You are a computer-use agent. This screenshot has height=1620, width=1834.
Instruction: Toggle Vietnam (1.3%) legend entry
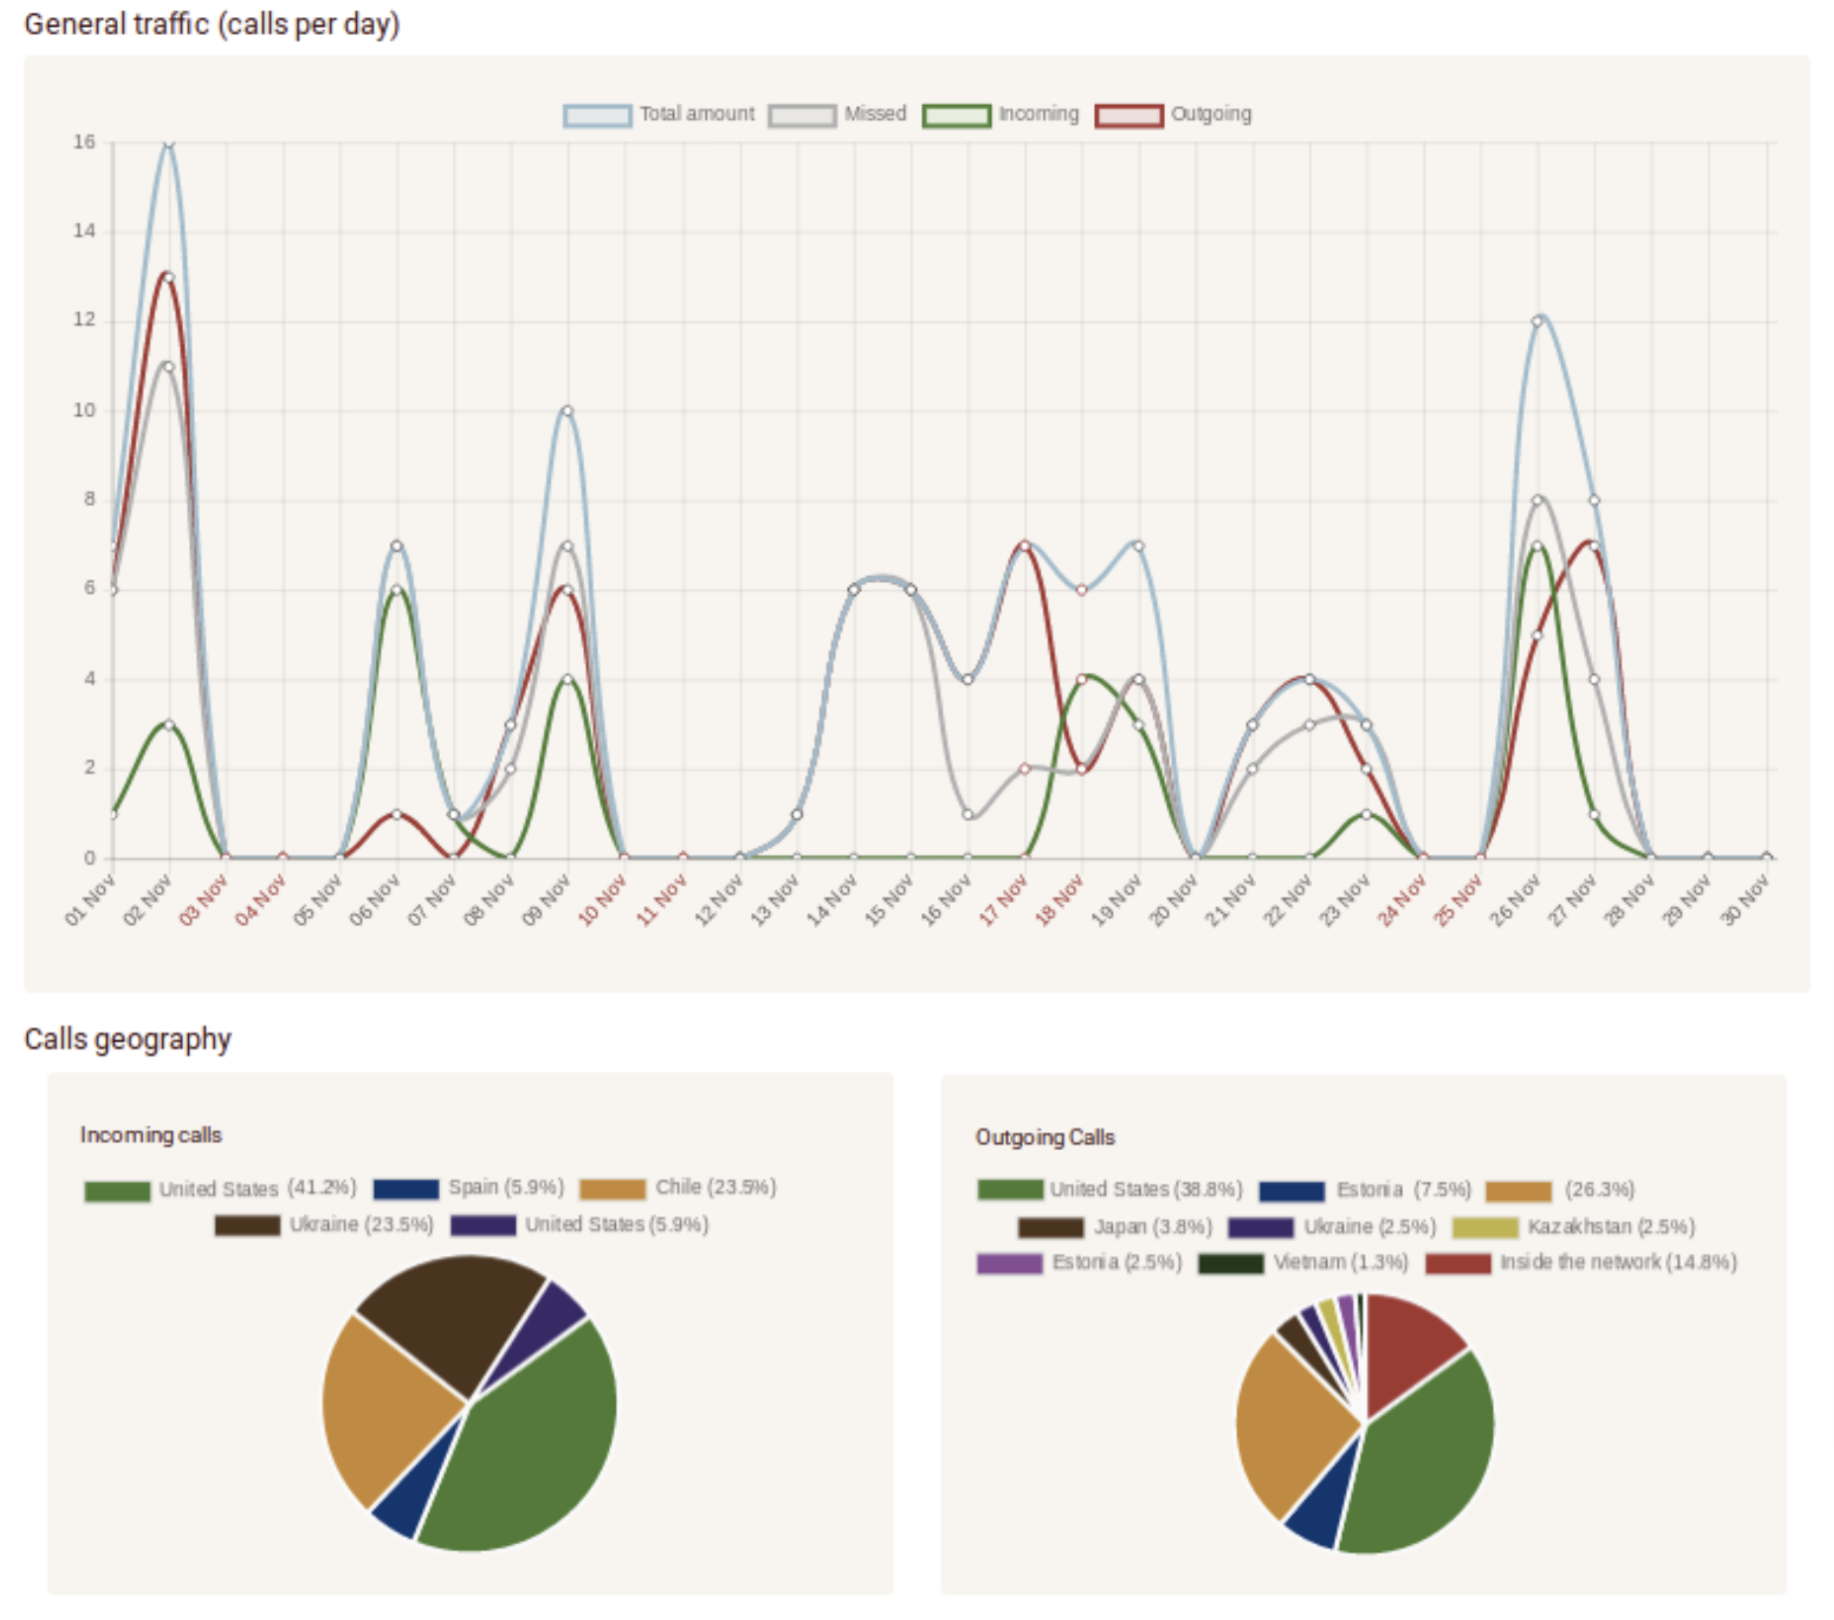point(1304,1263)
